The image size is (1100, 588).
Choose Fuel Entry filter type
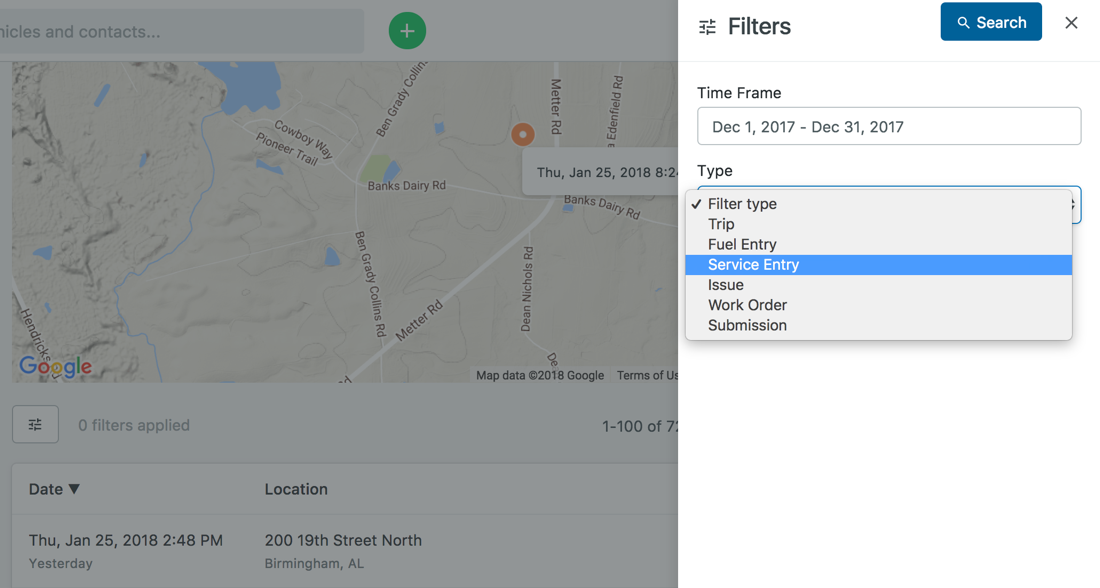(x=742, y=244)
